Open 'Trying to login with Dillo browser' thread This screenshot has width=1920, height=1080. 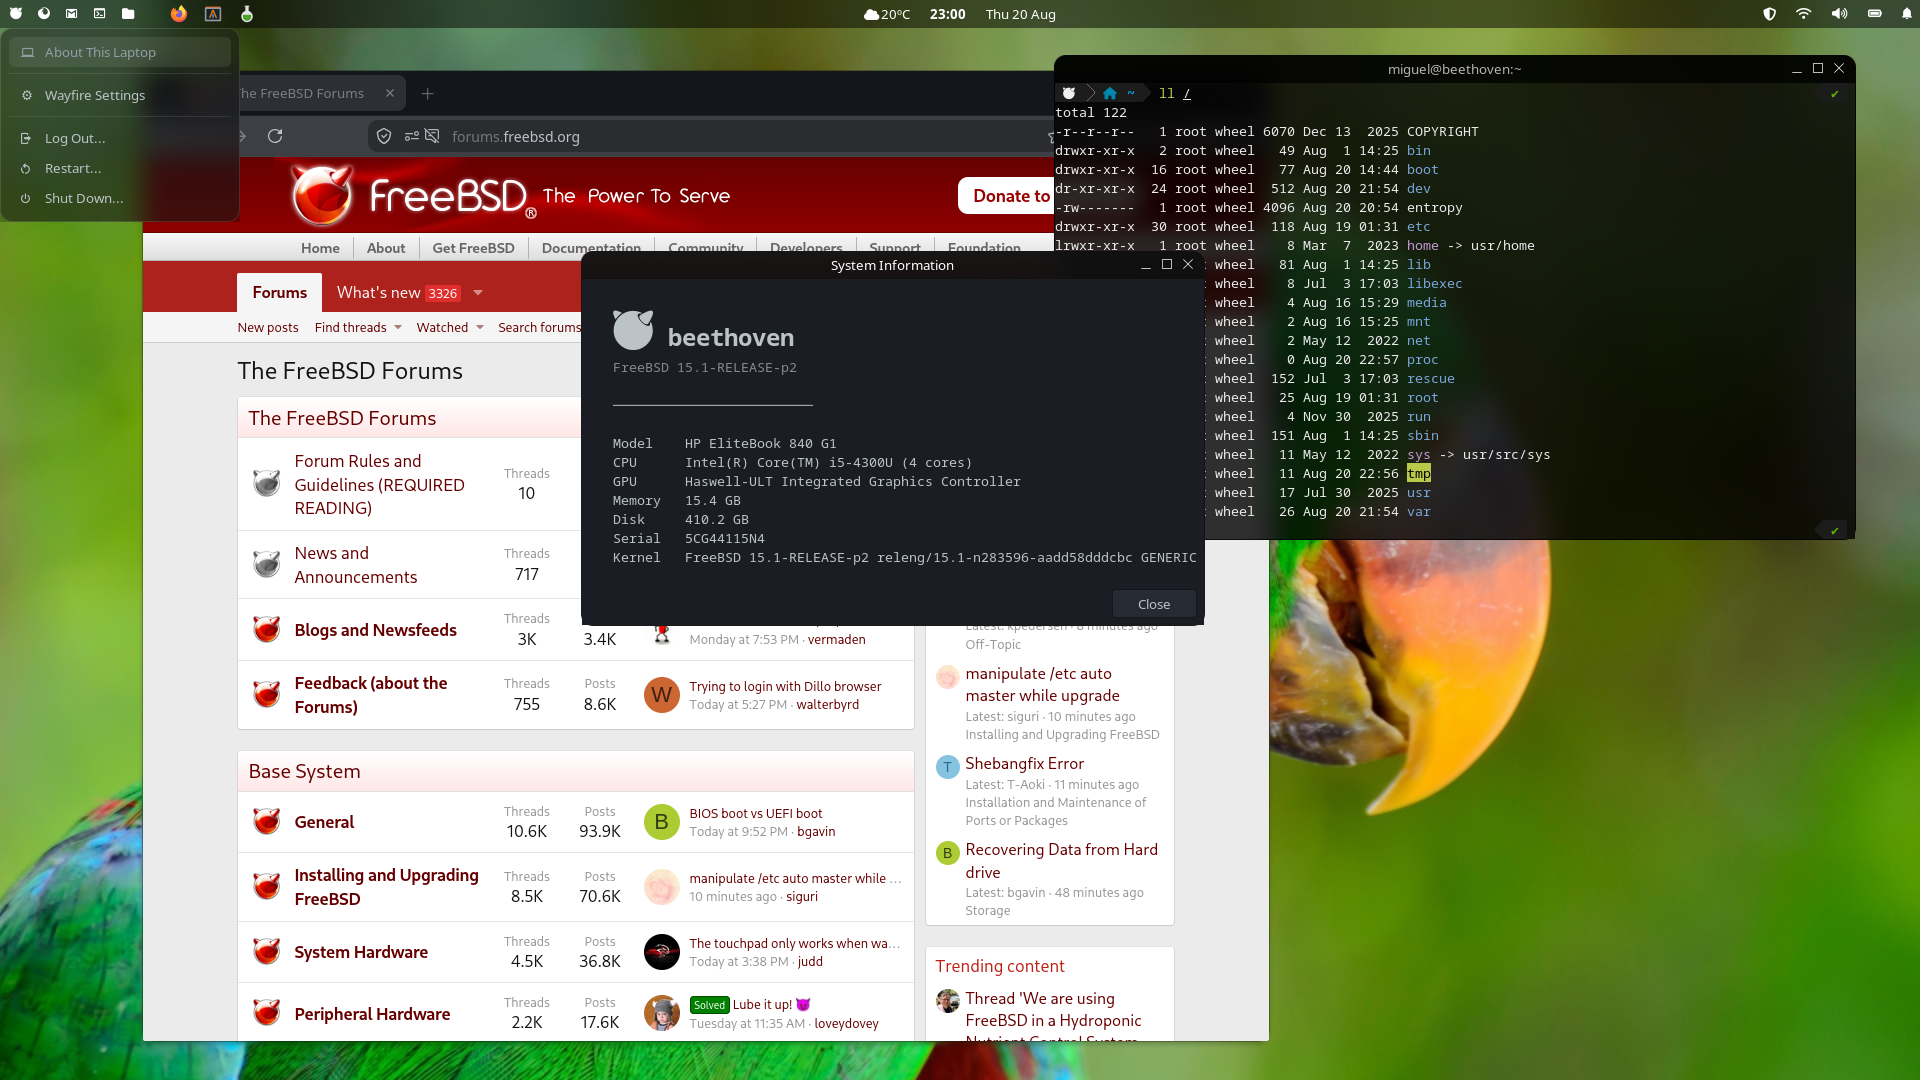(x=785, y=686)
